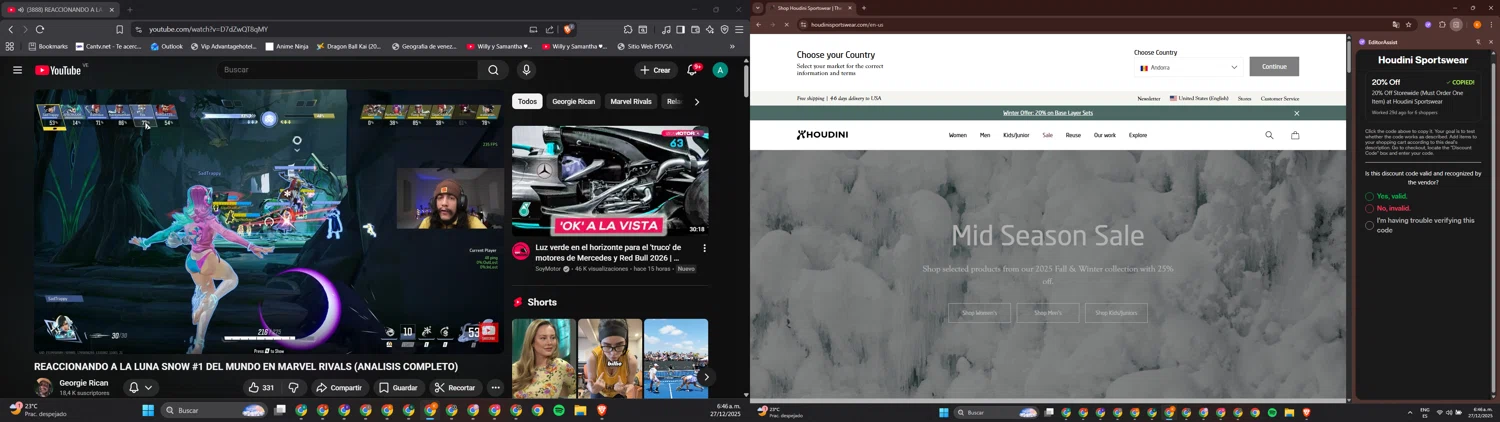This screenshot has height=422, width=1500.
Task: Close the Winter Offer banner with X
Action: point(1297,113)
